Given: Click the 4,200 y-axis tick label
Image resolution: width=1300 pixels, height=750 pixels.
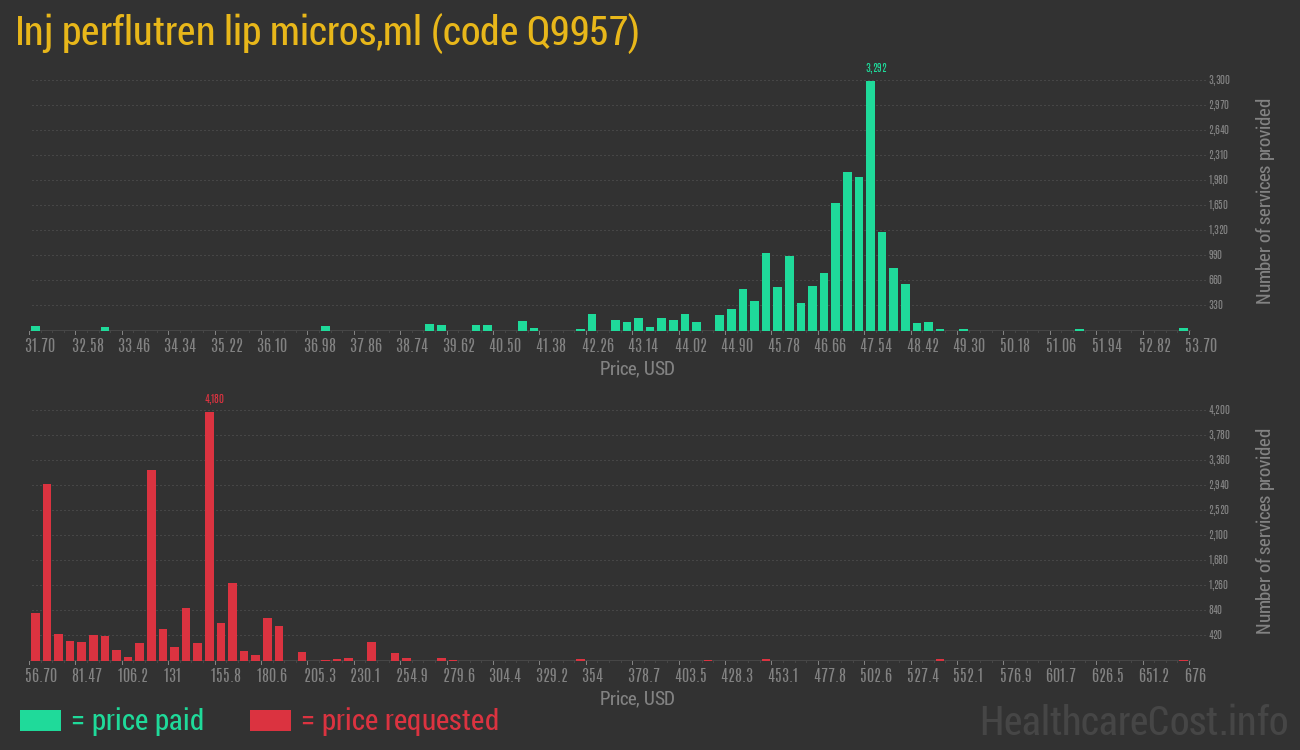Looking at the screenshot, I should (x=1219, y=410).
